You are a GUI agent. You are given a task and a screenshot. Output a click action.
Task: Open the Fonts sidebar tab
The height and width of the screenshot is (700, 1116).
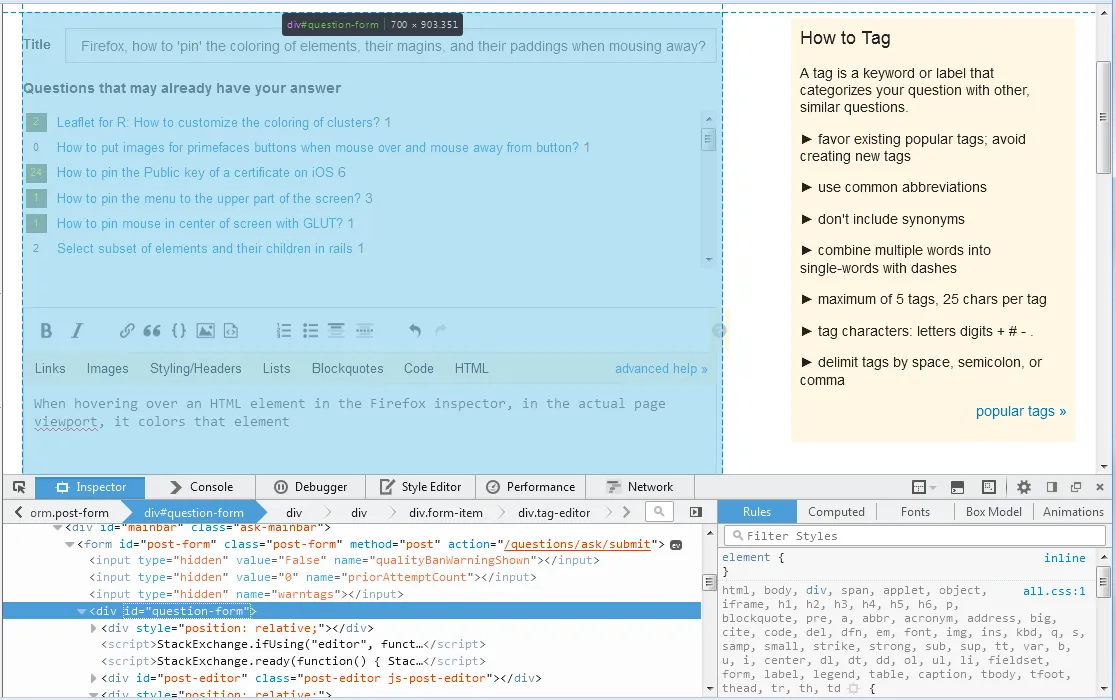(915, 512)
